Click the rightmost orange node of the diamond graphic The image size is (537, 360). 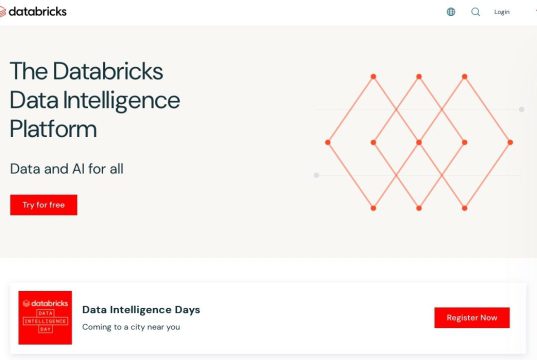[510, 142]
